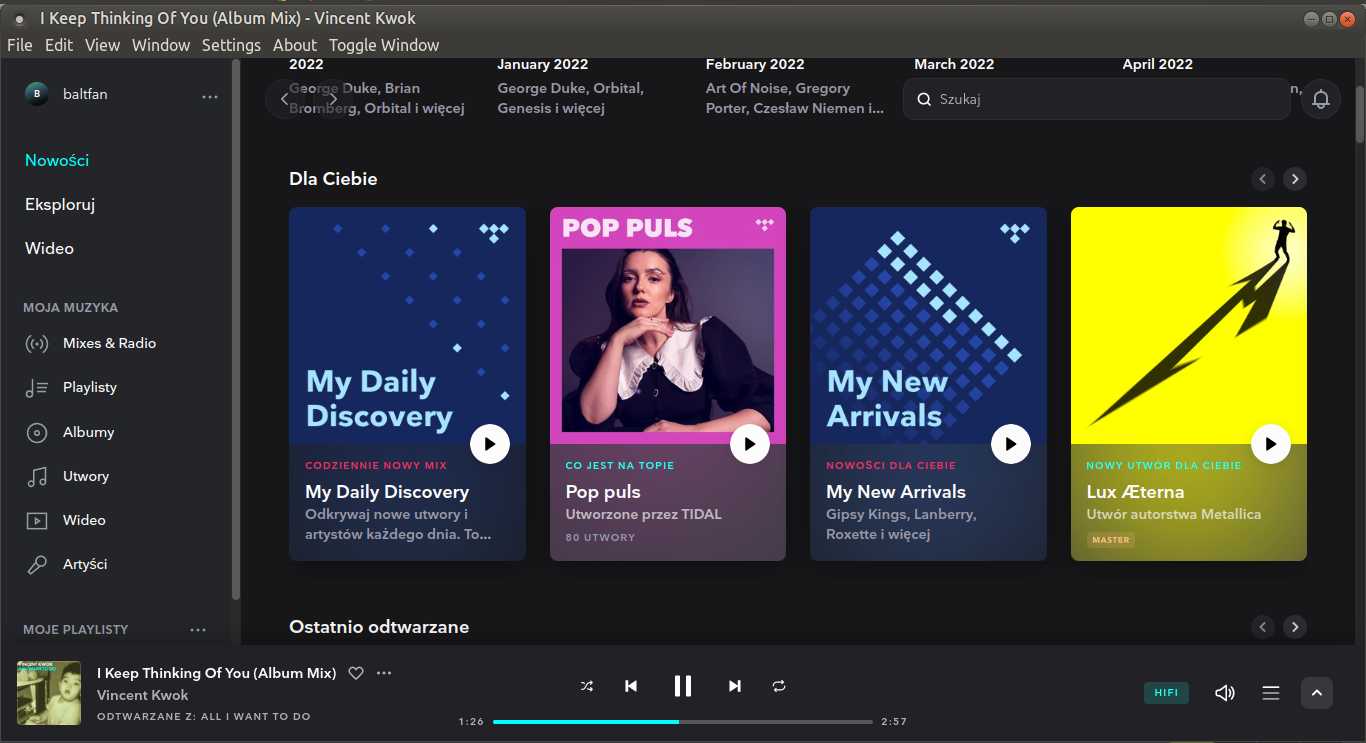Screen dimensions: 1366x743
Task: Toggle HIFI audio quality badge
Action: pyautogui.click(x=1166, y=693)
